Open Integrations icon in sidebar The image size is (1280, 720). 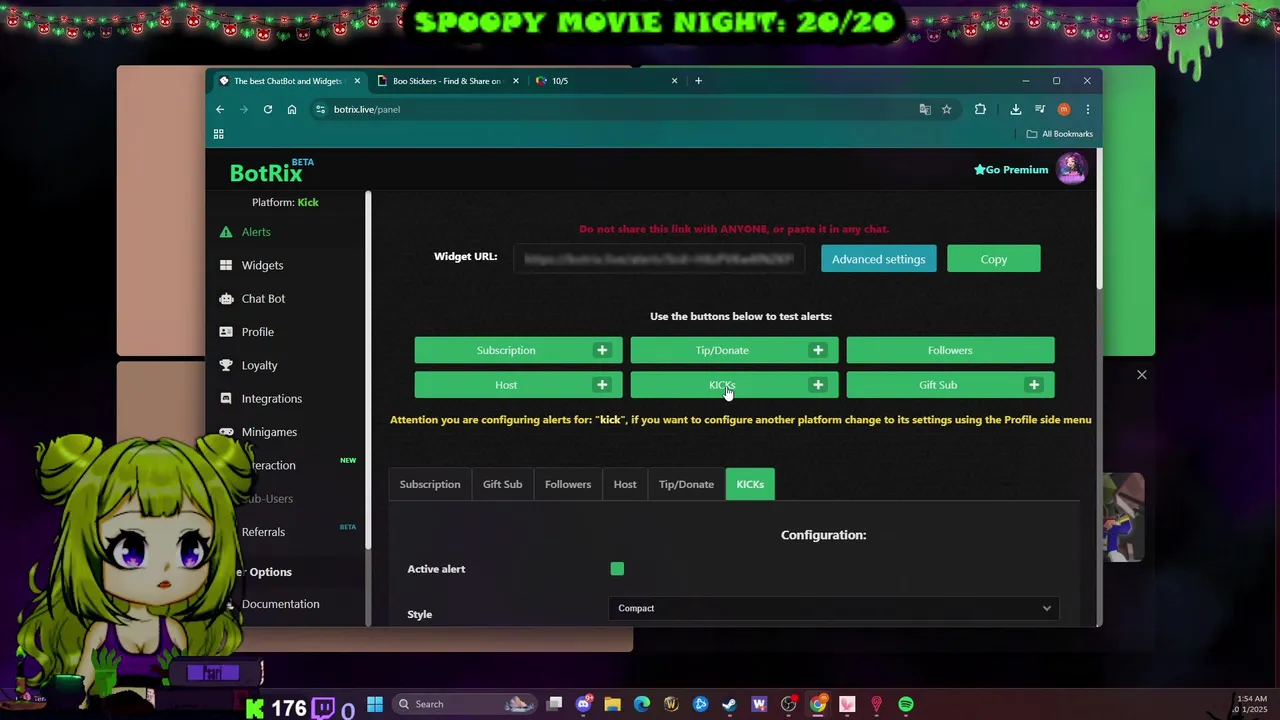tap(226, 398)
